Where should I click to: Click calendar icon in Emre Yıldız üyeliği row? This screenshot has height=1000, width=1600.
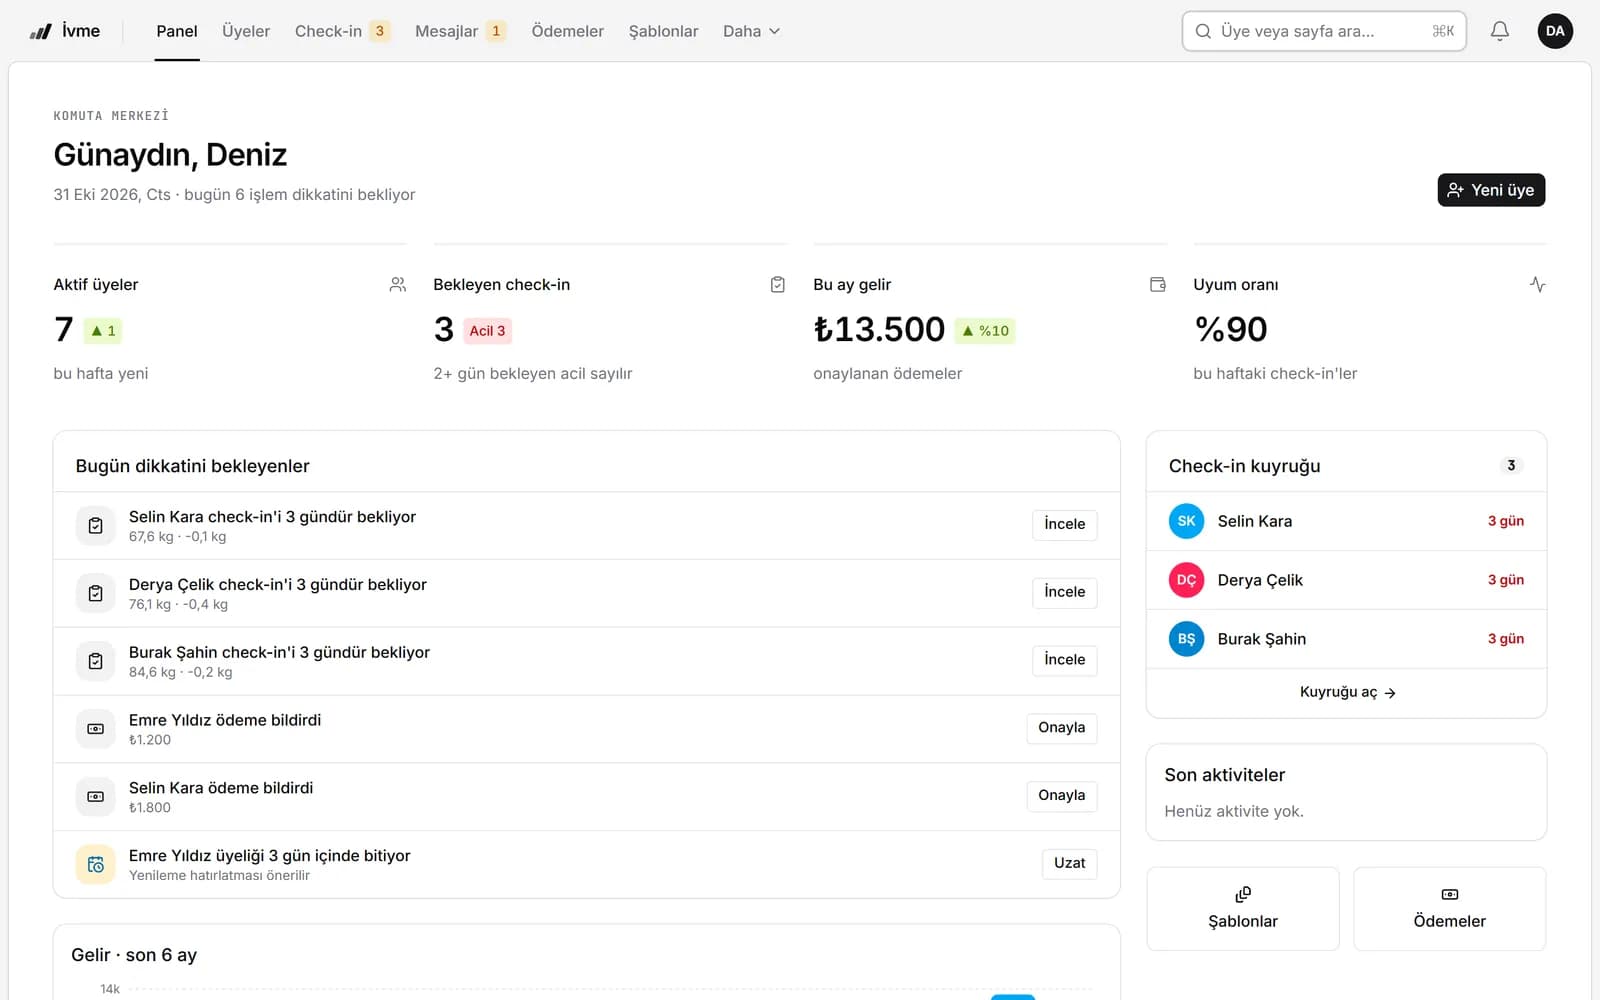pyautogui.click(x=96, y=865)
